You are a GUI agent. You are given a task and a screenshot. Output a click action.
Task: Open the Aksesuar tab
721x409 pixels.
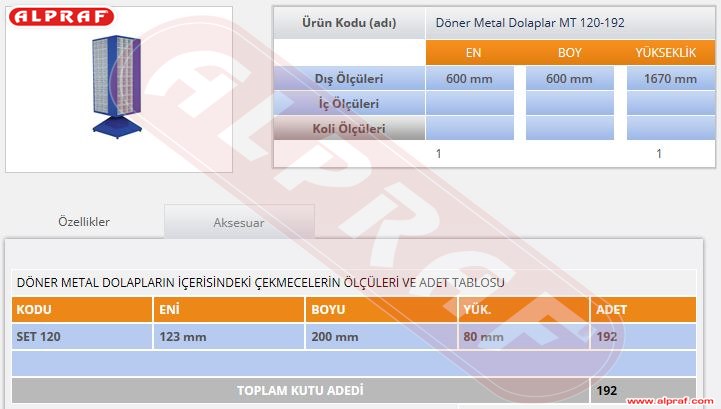point(239,223)
